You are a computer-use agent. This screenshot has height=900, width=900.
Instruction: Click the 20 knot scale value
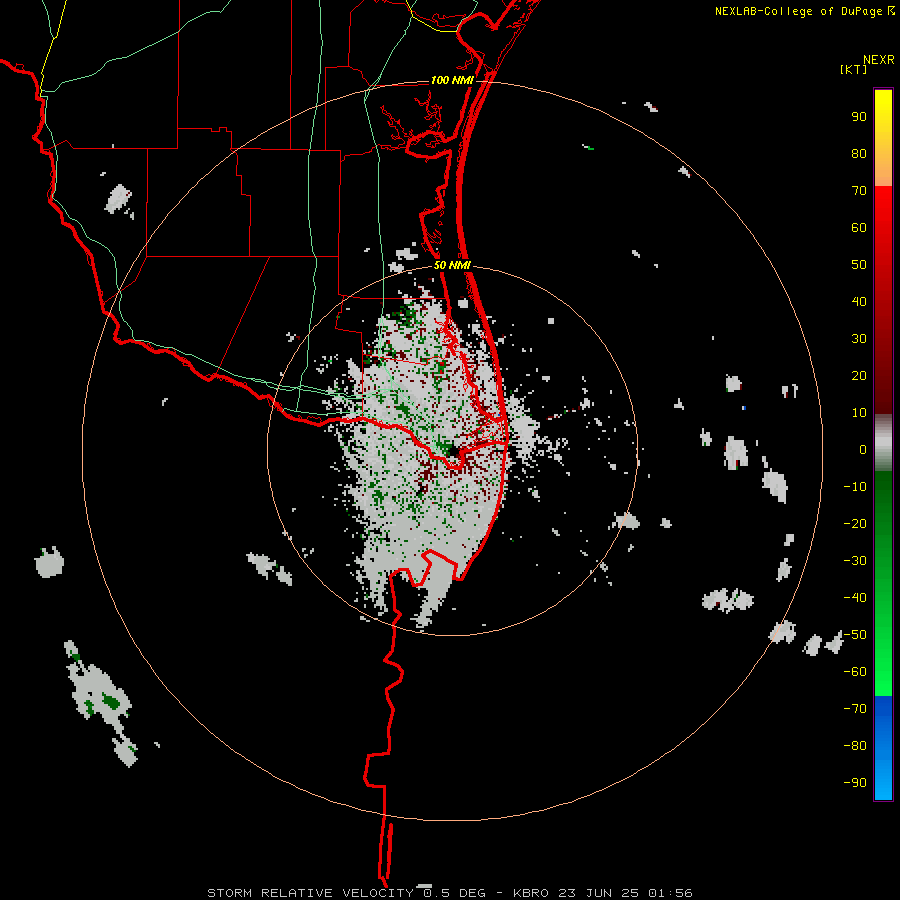click(x=859, y=376)
